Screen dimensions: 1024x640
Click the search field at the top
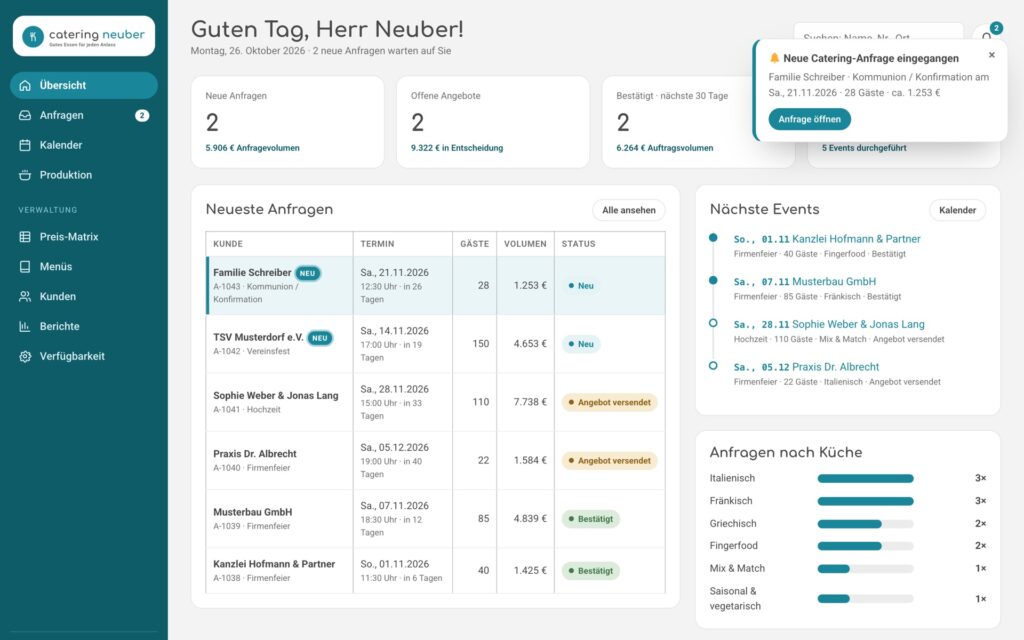click(x=878, y=35)
